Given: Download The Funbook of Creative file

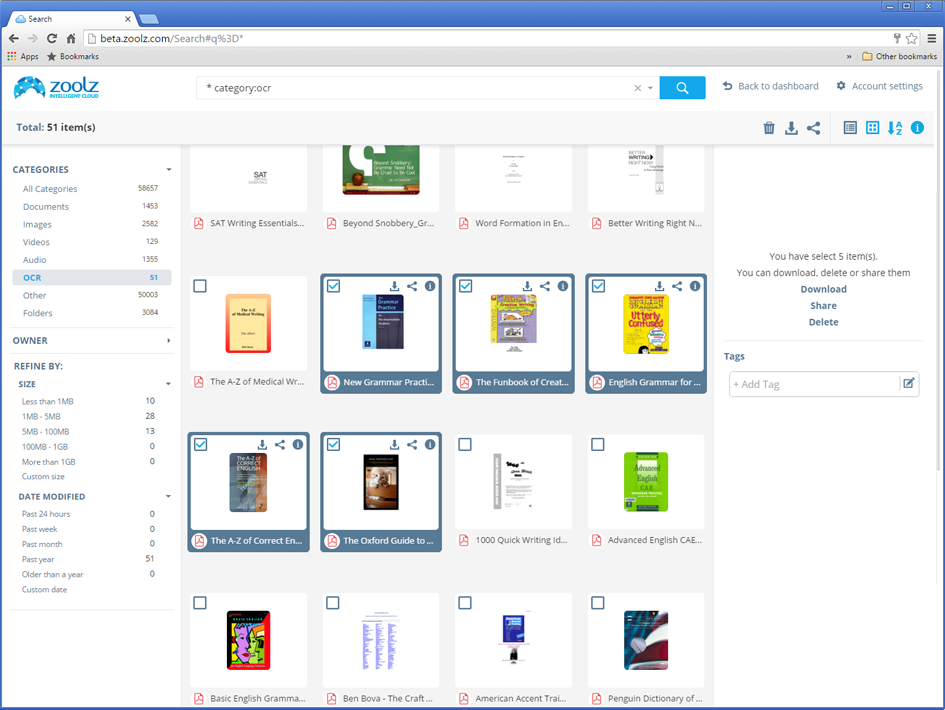Looking at the screenshot, I should 527,286.
